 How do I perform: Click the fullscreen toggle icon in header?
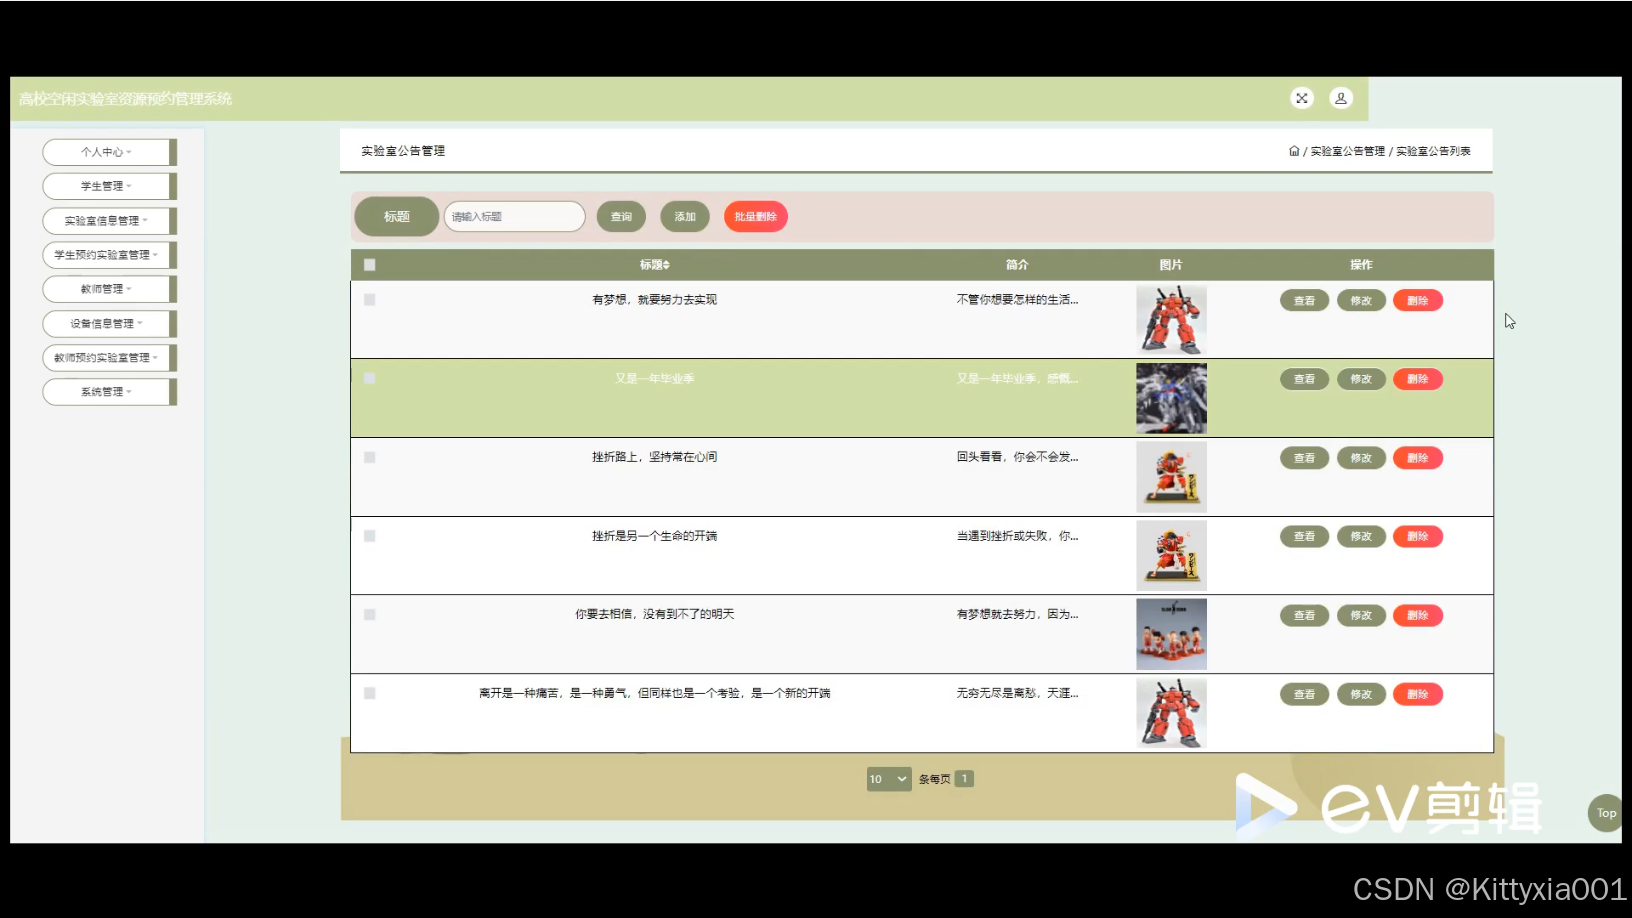pos(1301,98)
